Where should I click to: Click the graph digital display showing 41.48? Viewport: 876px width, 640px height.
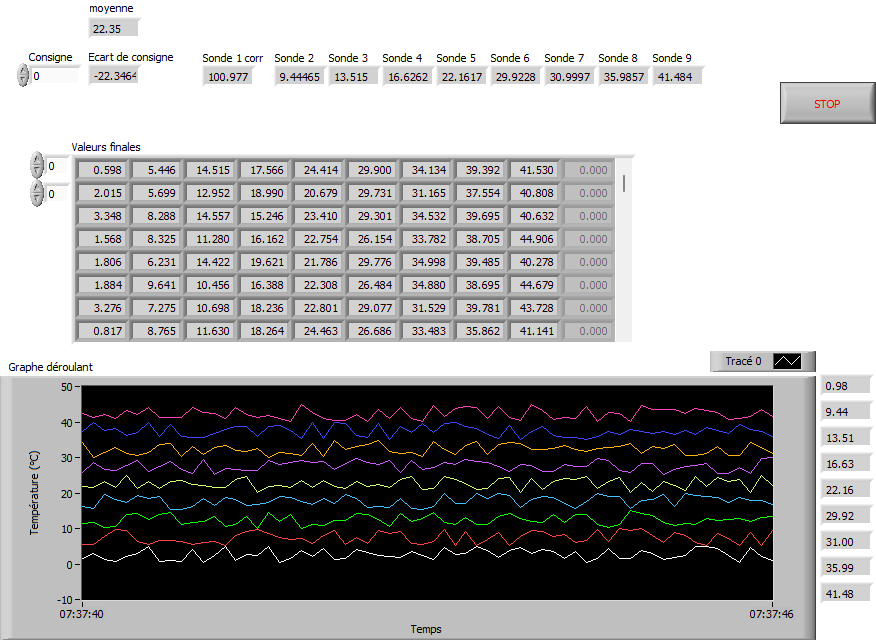[845, 594]
